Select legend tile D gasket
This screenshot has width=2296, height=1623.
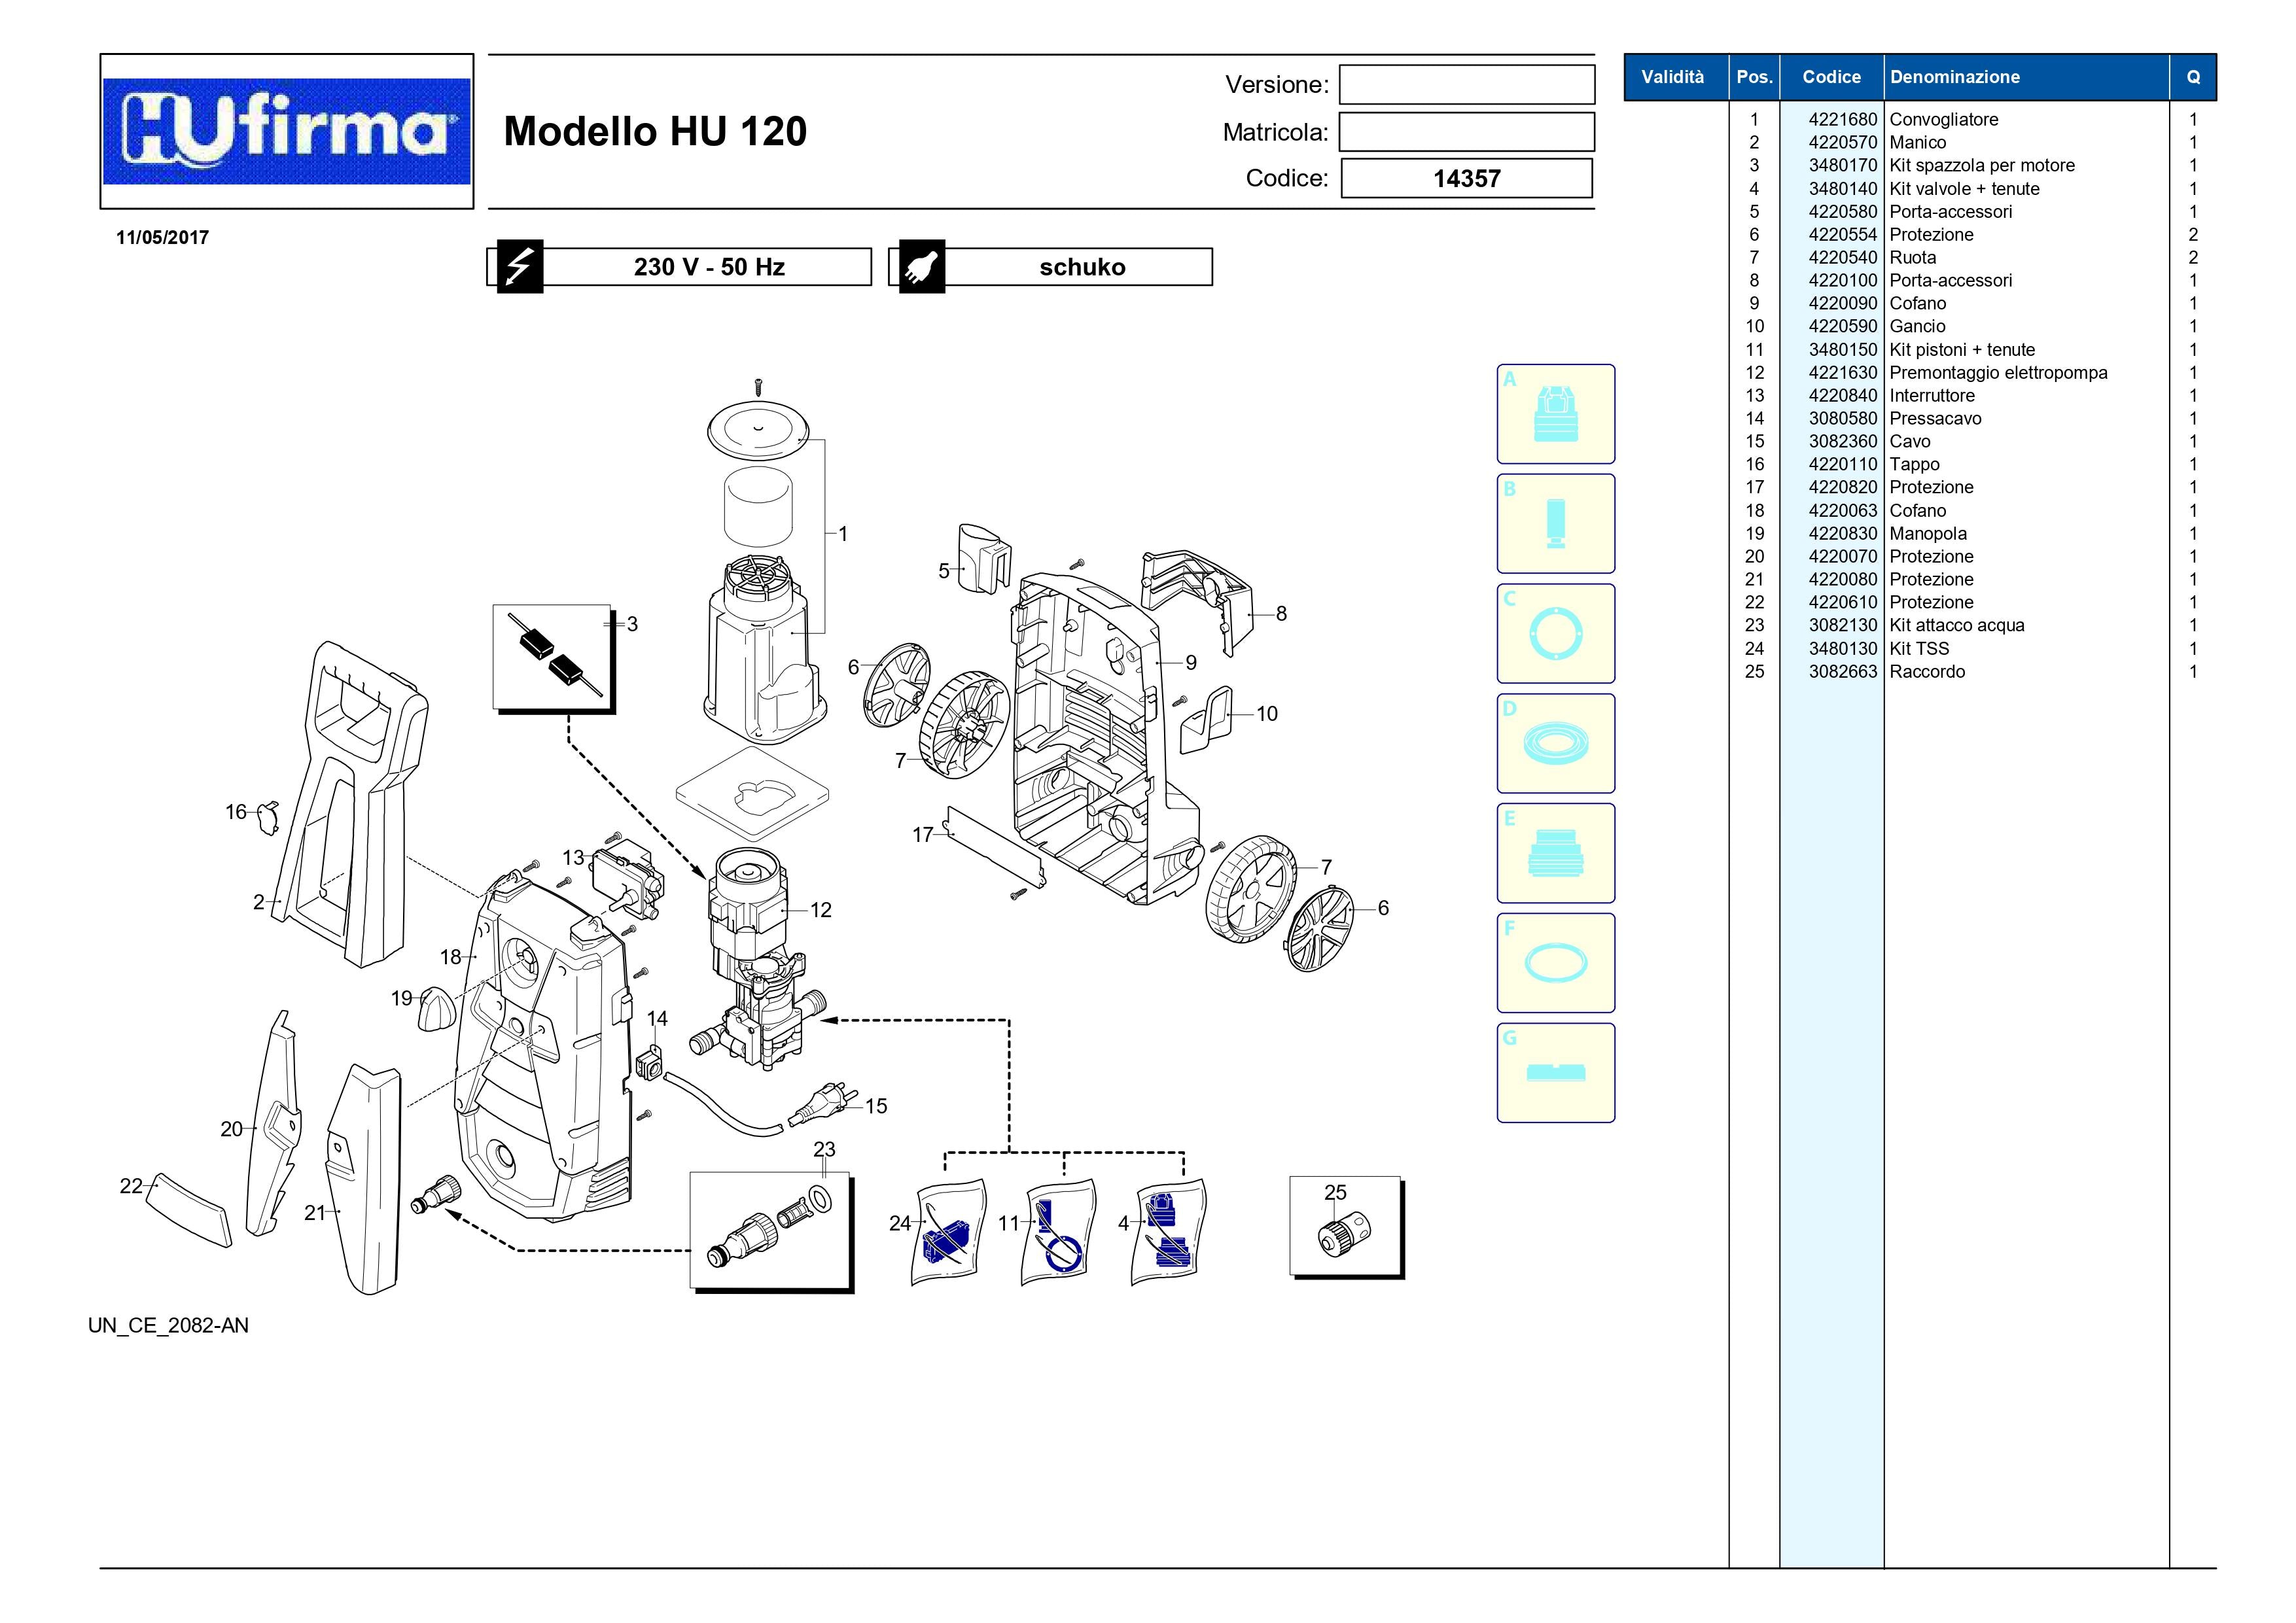click(x=1555, y=743)
